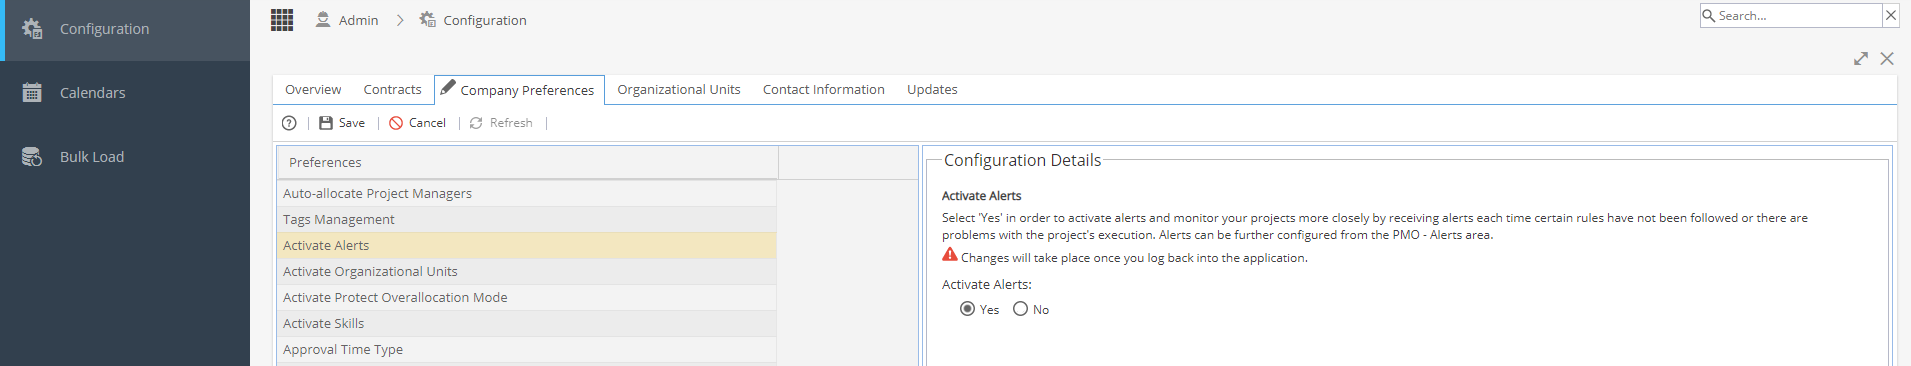This screenshot has width=1911, height=366.
Task: Select Activate Skills preference row
Action: pos(527,324)
